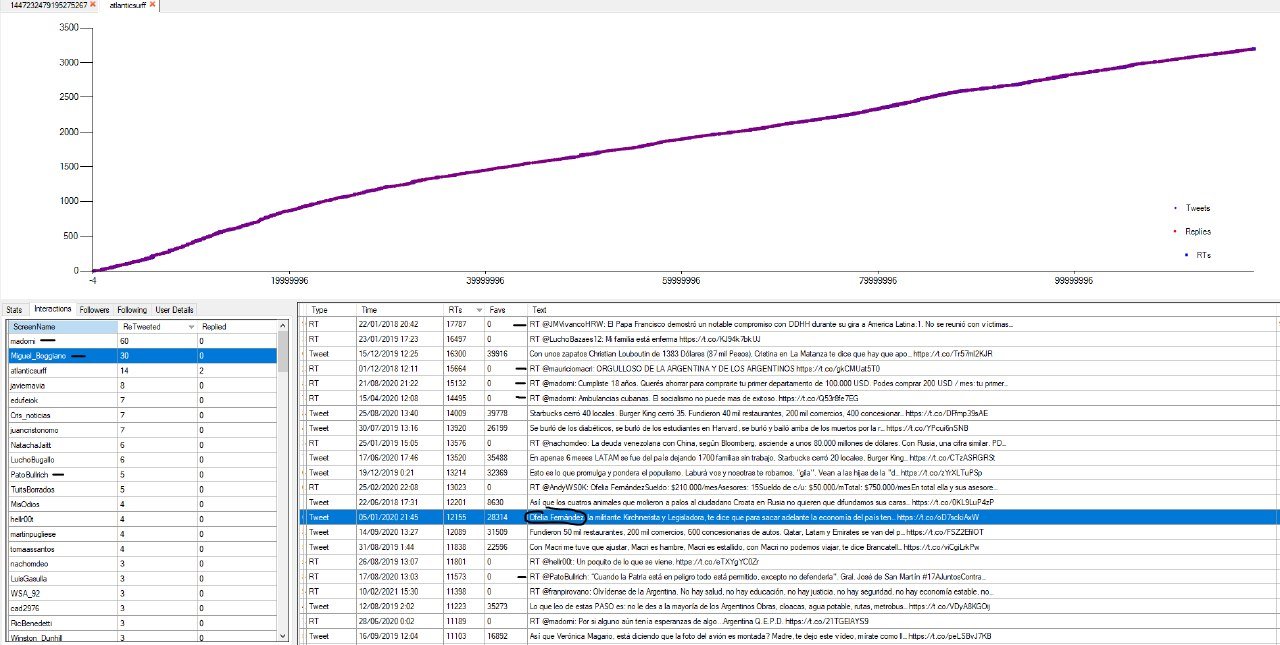Click the Replies legend marker in chart

click(1174, 231)
